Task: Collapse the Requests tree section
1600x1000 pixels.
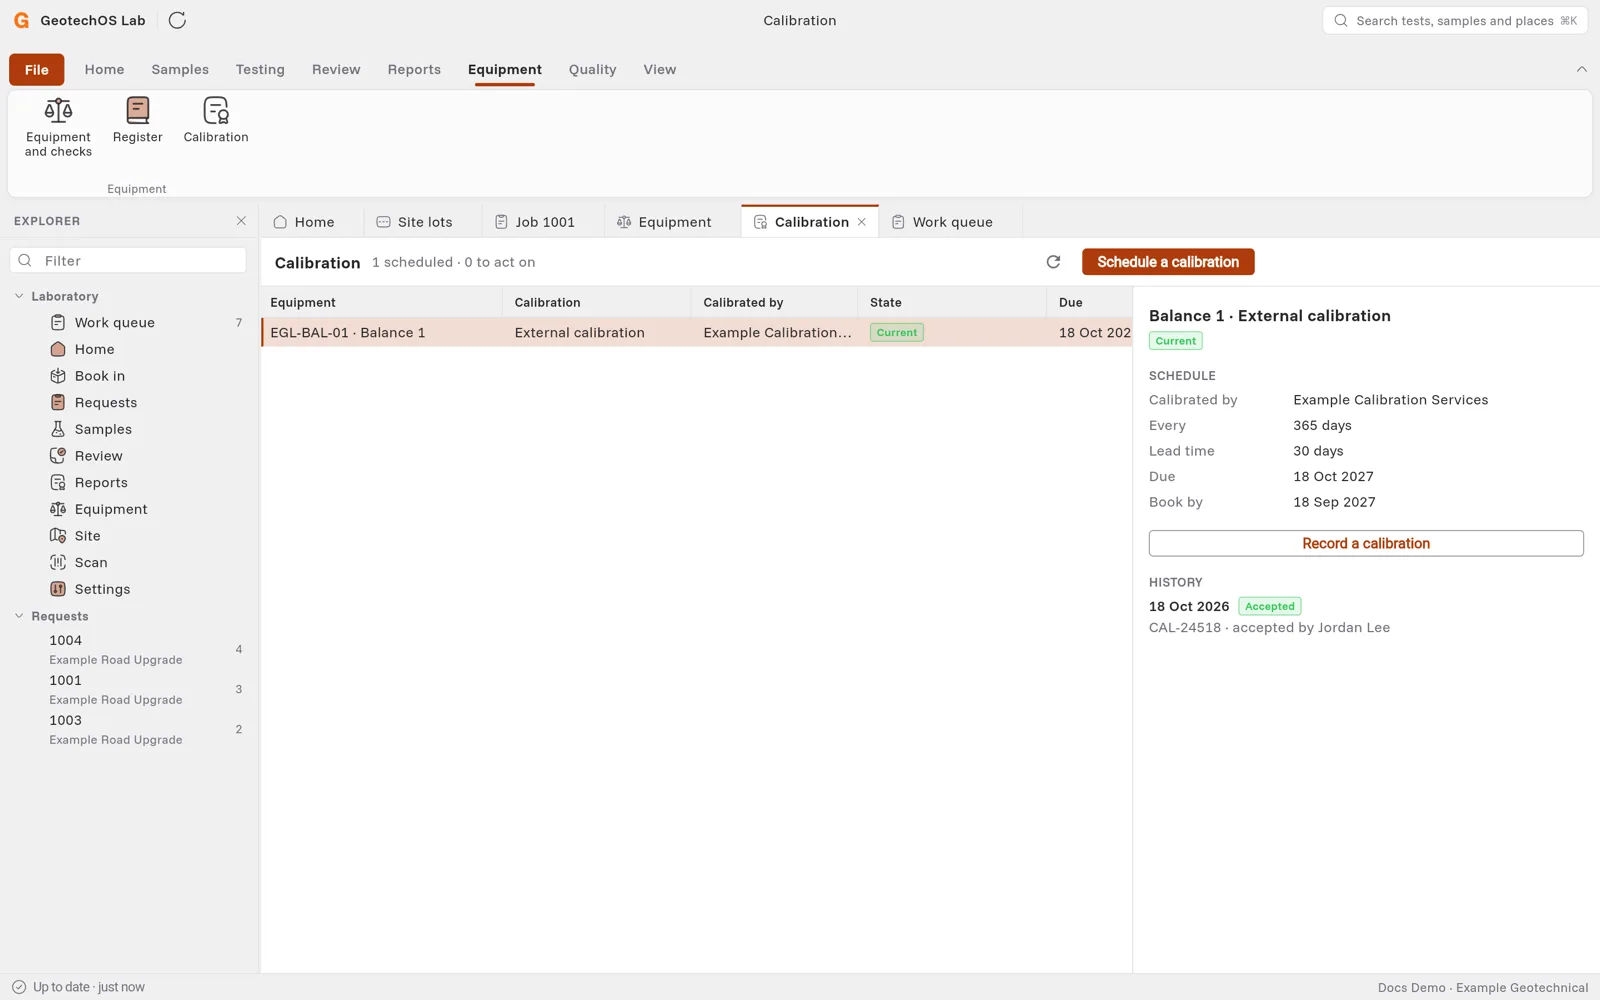Action: point(19,616)
